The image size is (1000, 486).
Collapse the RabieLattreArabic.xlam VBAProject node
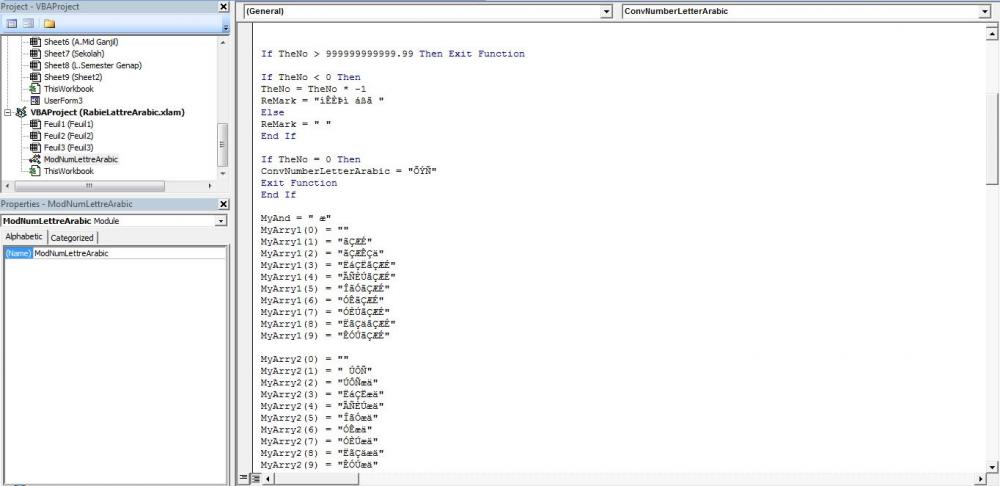click(x=9, y=112)
